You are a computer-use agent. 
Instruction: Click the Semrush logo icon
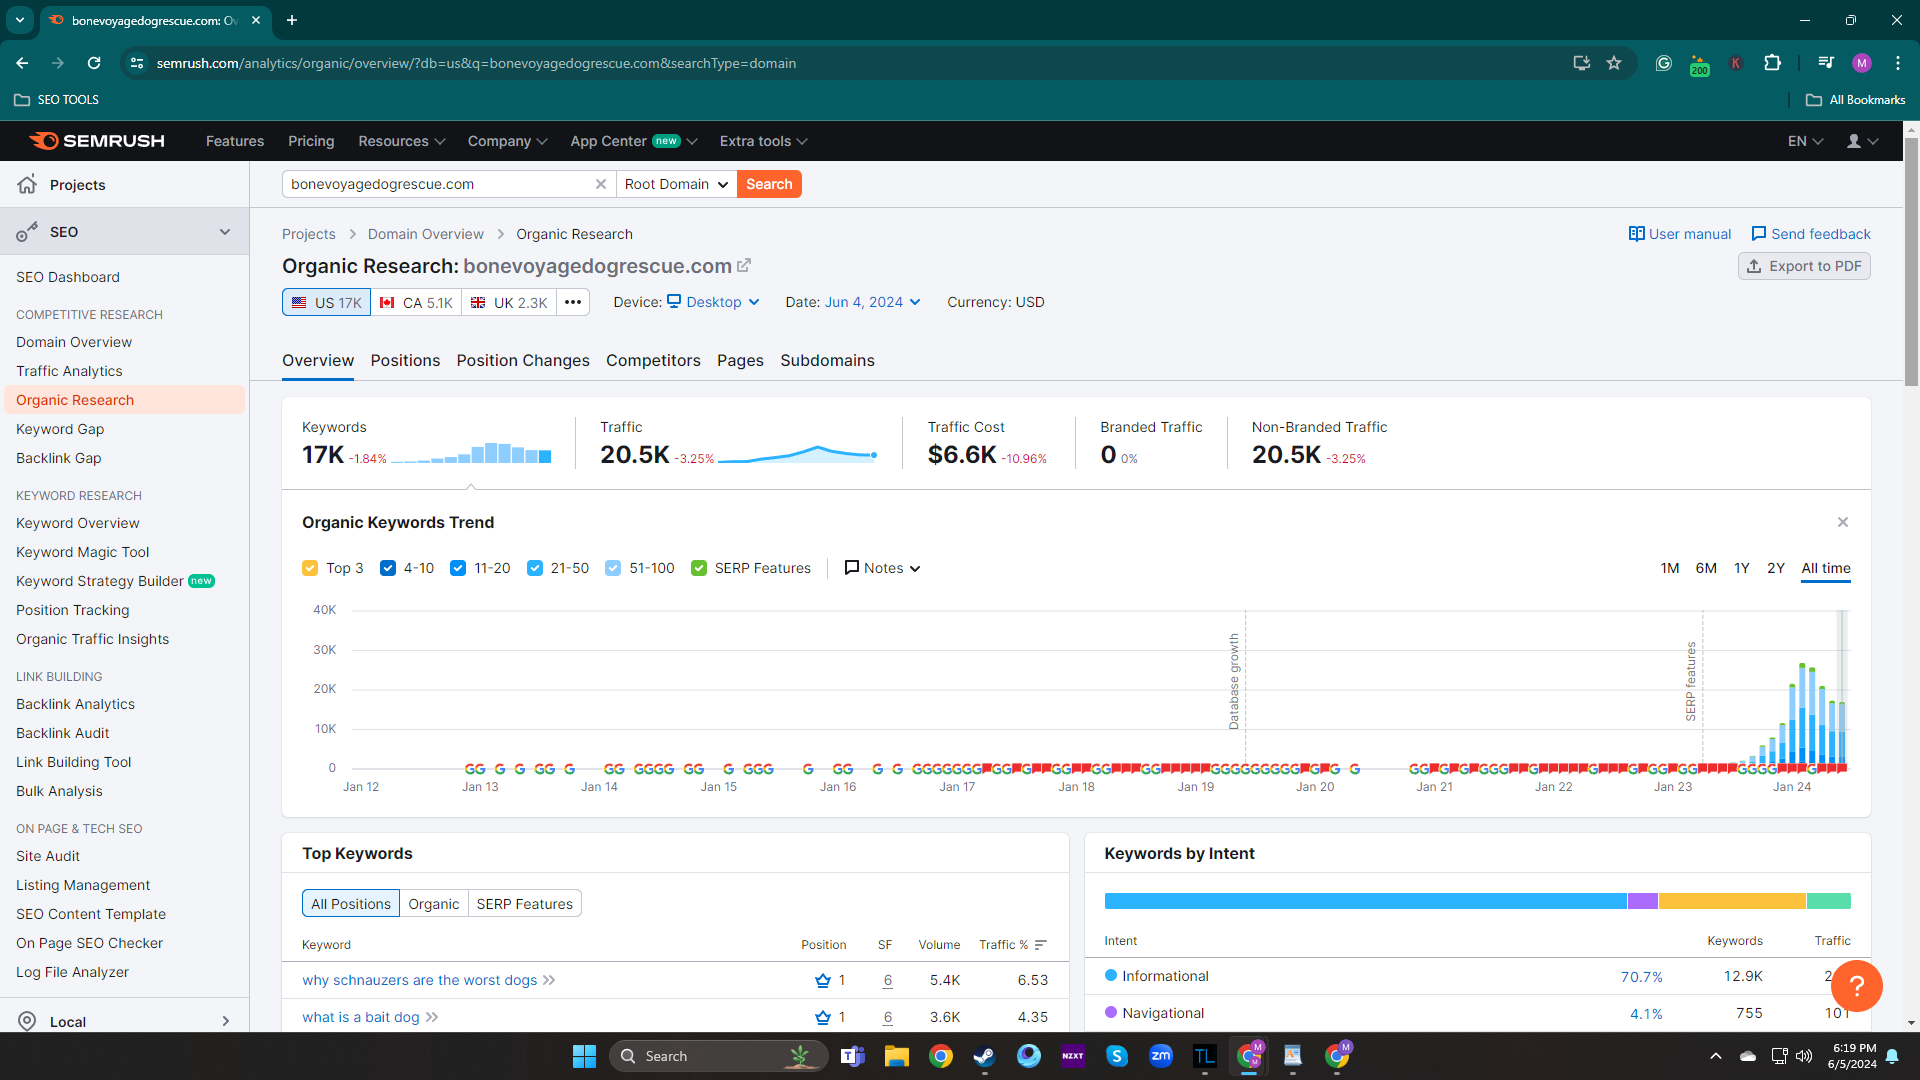click(44, 141)
